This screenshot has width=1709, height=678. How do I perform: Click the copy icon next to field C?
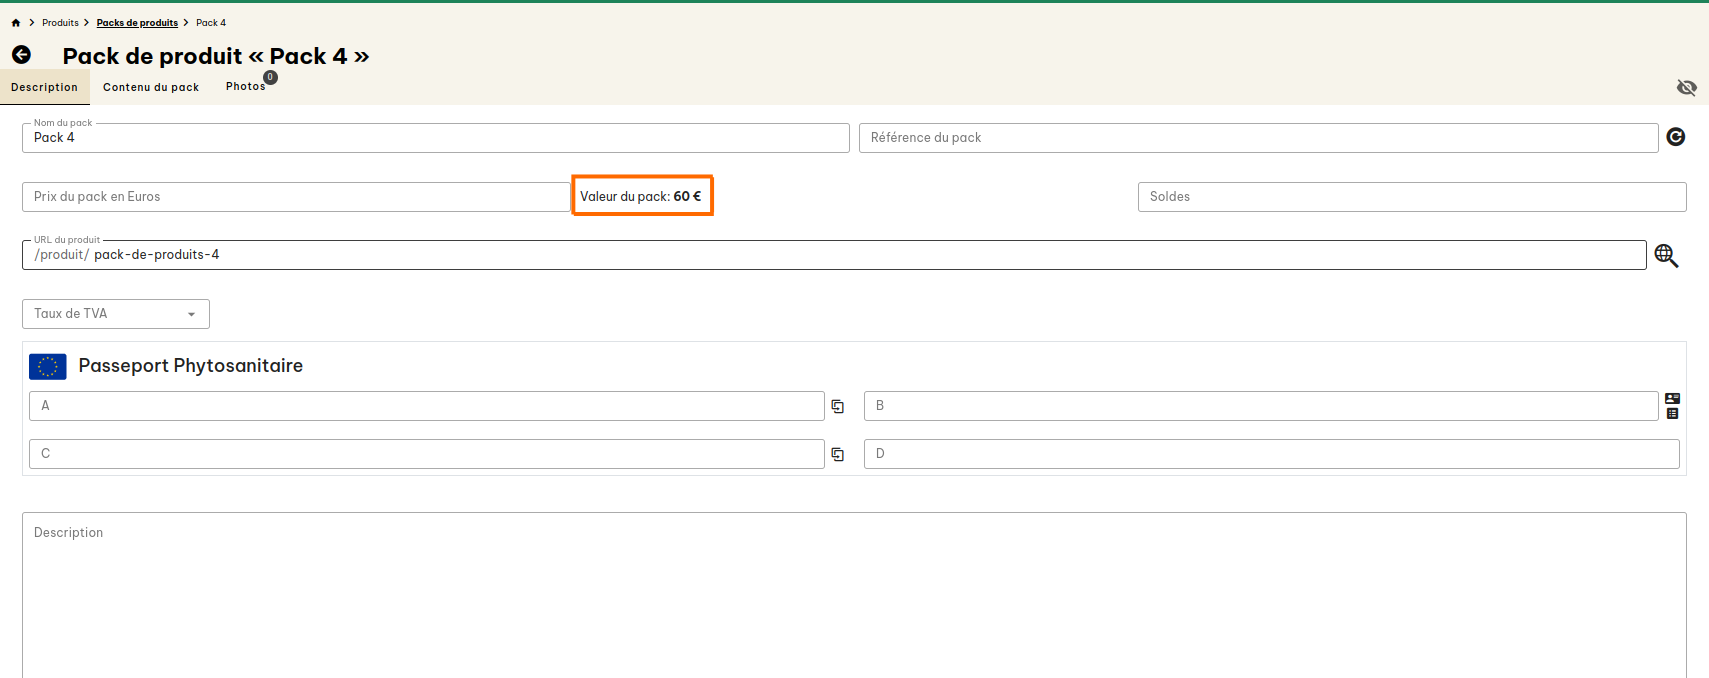pos(838,455)
